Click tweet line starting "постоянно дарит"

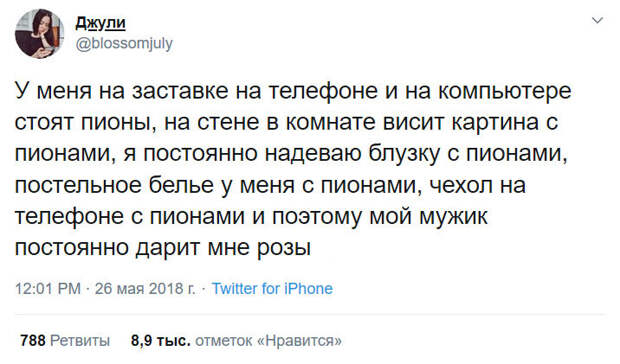tap(163, 248)
